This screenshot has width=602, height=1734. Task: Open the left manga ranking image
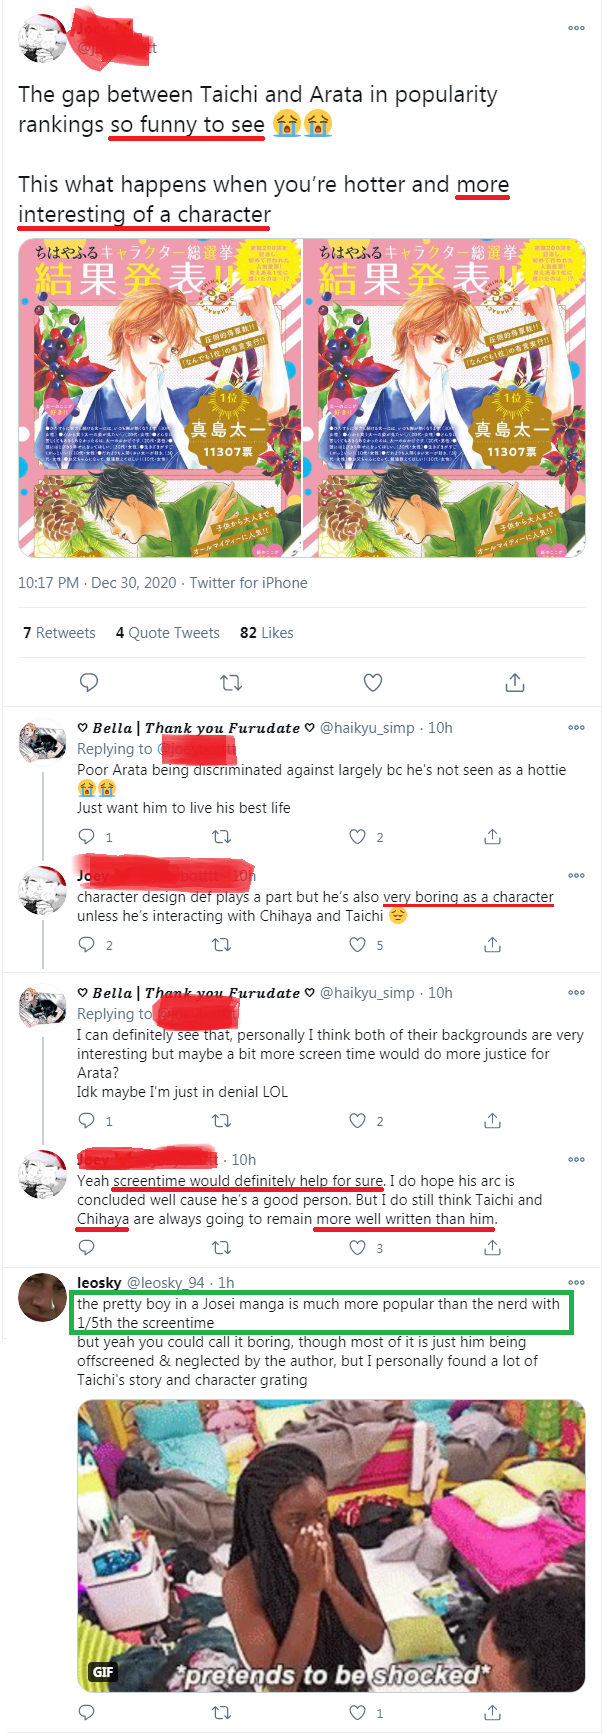coord(160,398)
